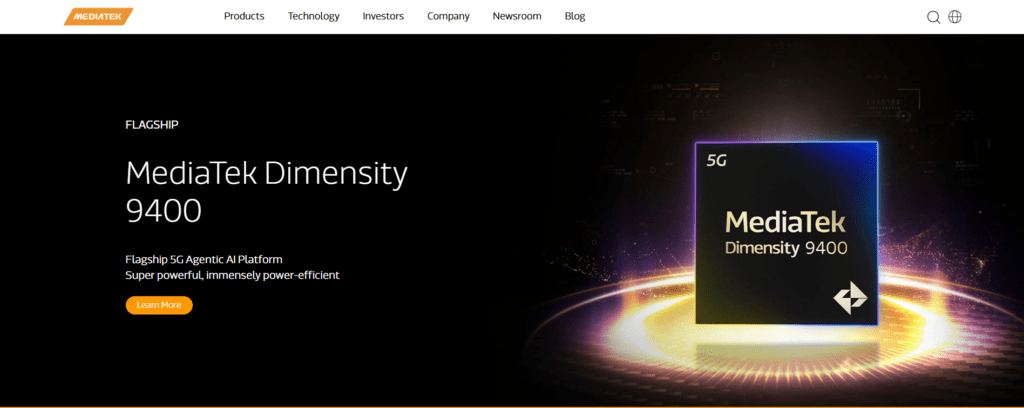Open the search magnifier icon
Screen dimensions: 1024x408
click(933, 17)
